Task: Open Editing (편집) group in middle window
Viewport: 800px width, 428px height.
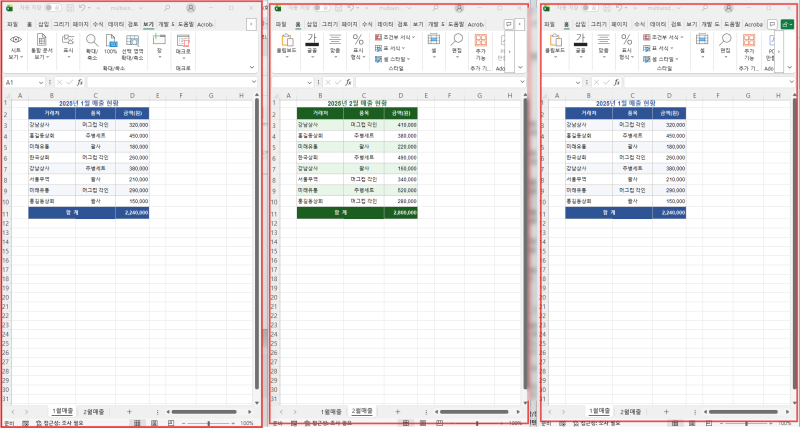Action: (457, 47)
